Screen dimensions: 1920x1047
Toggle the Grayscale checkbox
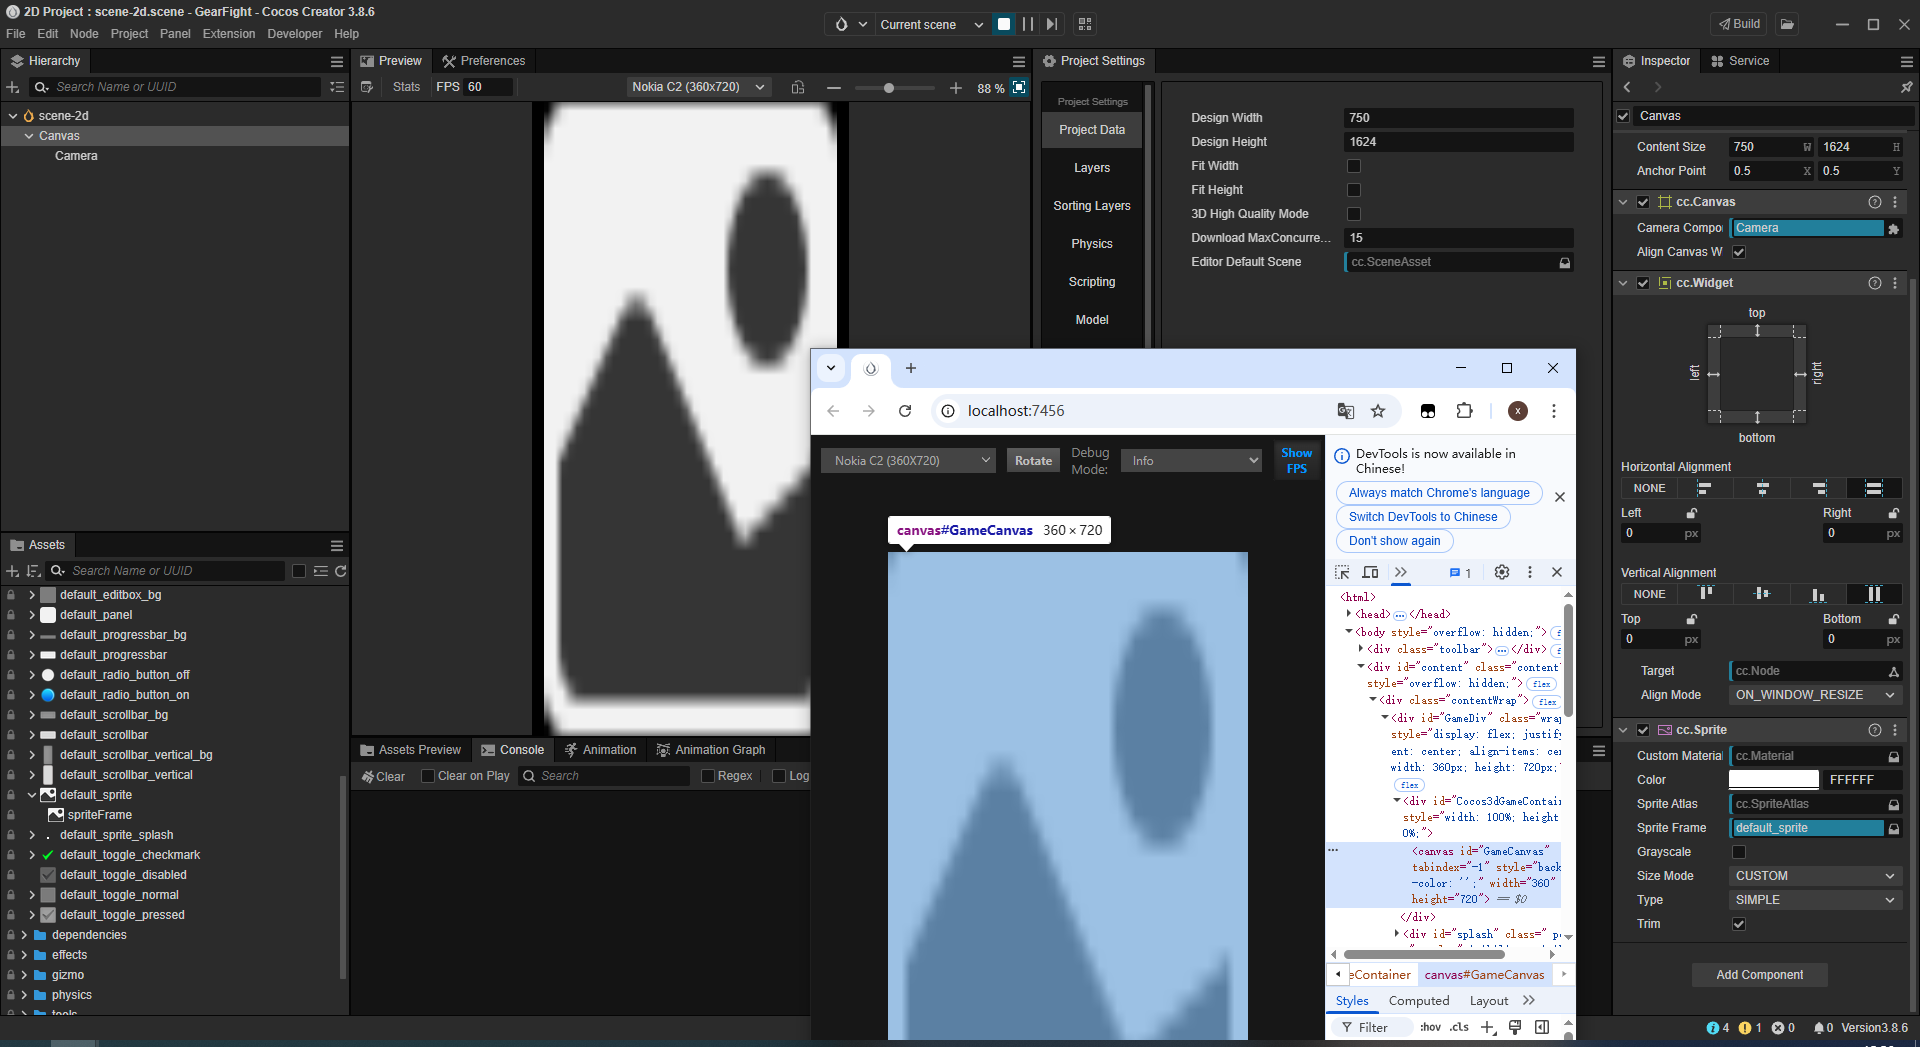tap(1739, 852)
